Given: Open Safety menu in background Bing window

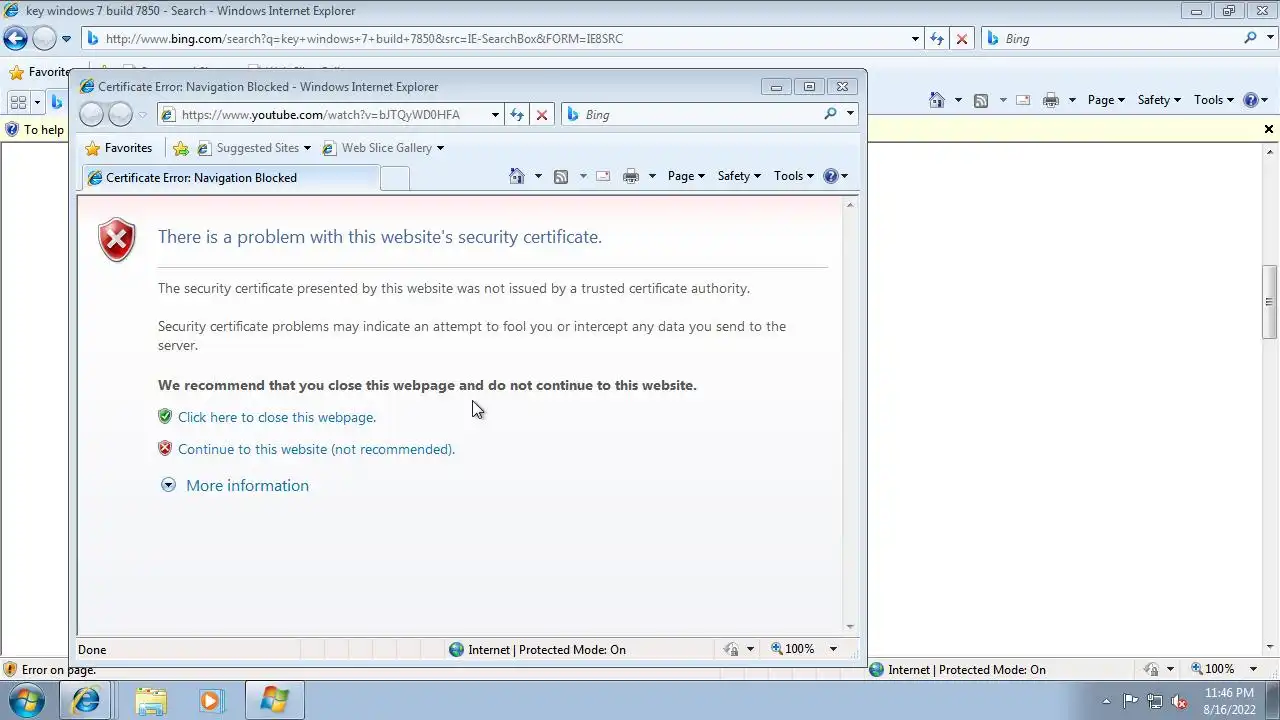Looking at the screenshot, I should coord(1159,100).
